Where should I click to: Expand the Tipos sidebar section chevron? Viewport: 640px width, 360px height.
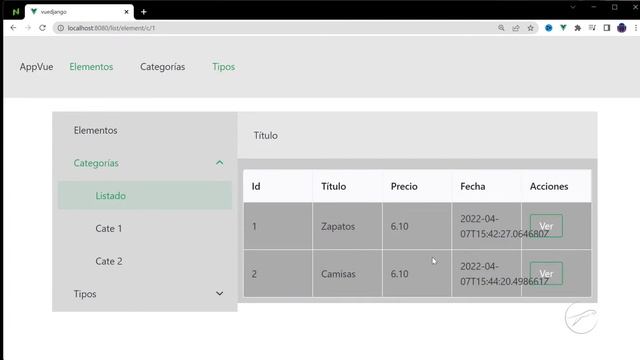click(220, 293)
